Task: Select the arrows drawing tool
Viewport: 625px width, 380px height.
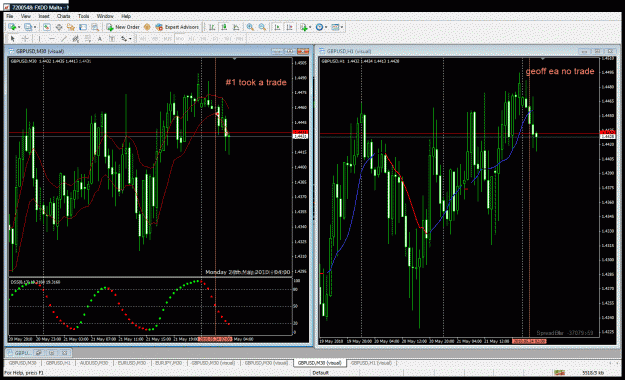Action: point(124,39)
